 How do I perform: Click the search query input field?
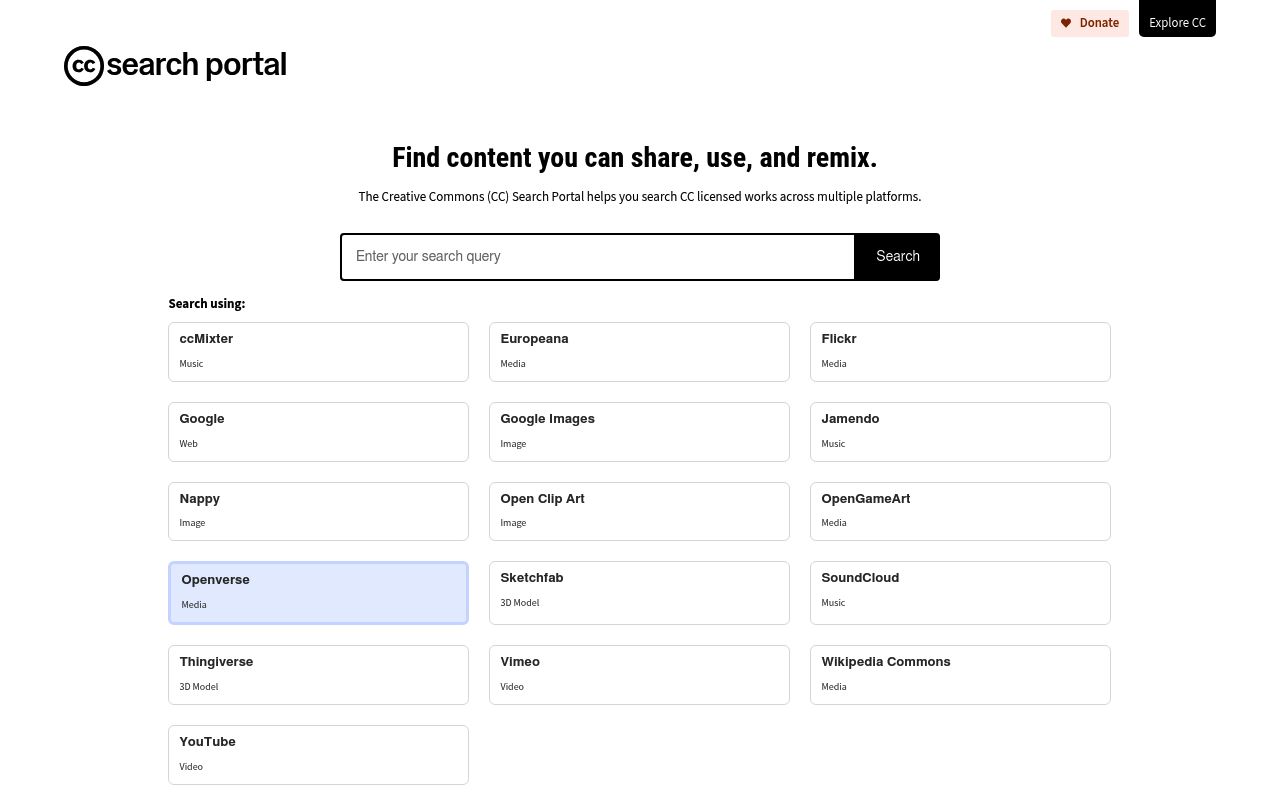point(597,256)
